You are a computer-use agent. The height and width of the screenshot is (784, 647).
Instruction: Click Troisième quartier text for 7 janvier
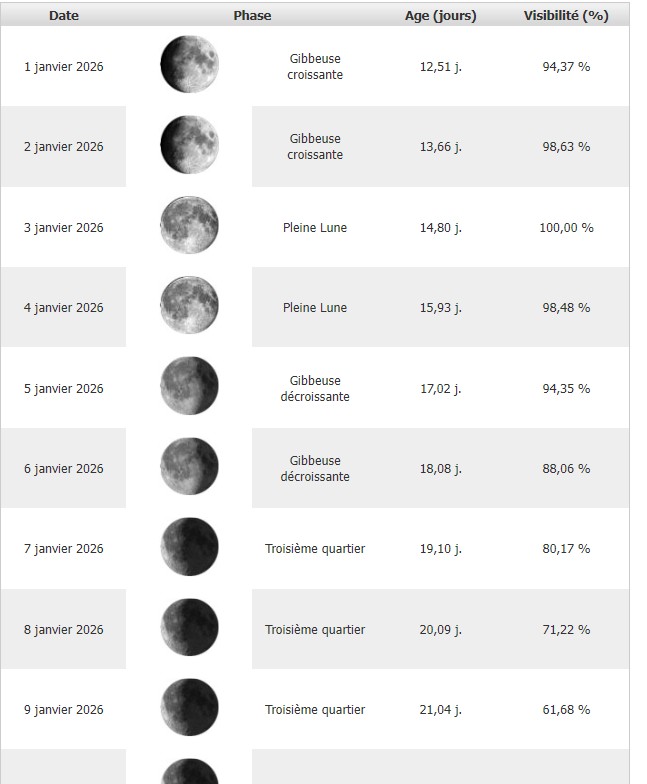click(315, 549)
